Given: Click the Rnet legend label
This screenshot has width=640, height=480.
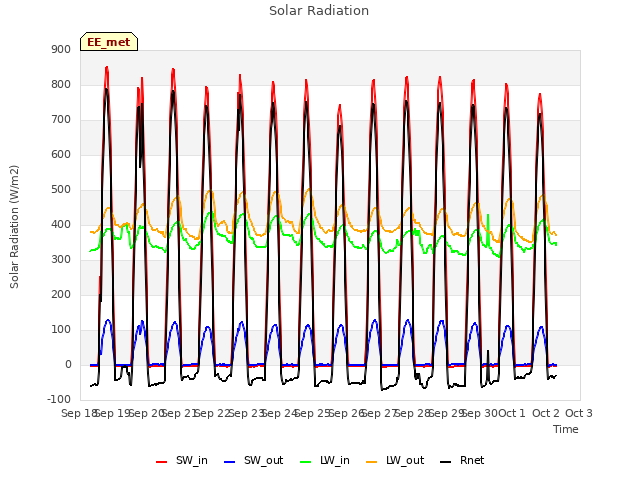Looking at the screenshot, I should 472,460.
